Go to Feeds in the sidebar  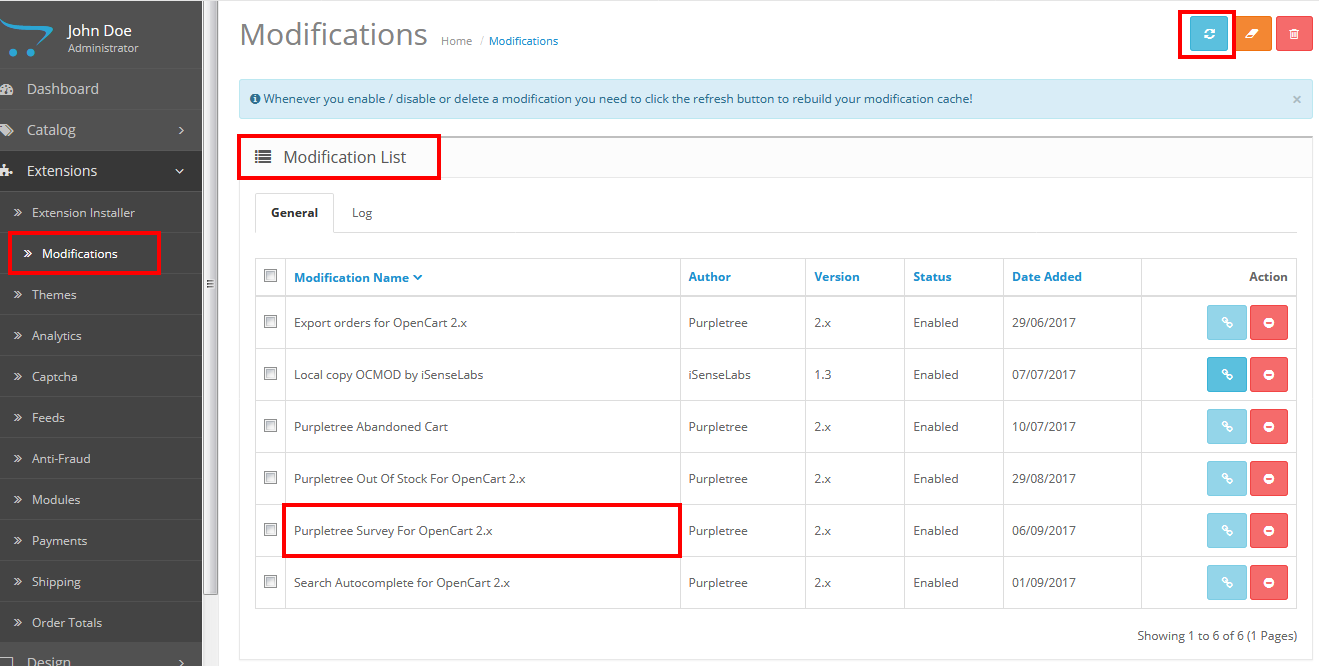101,418
